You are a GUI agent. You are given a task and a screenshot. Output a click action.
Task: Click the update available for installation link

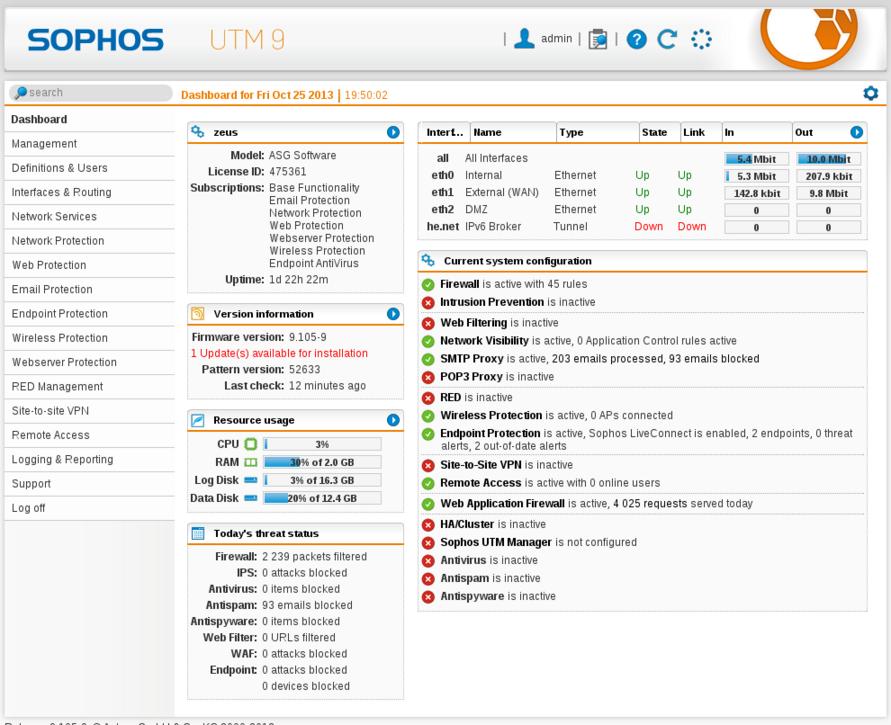tap(279, 353)
